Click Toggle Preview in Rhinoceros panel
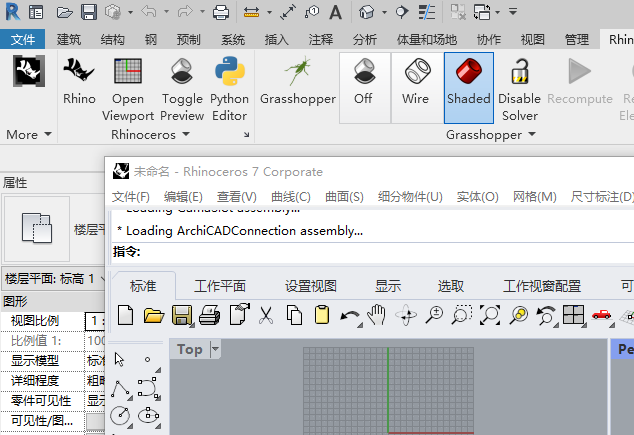The height and width of the screenshot is (435, 634). (x=182, y=89)
